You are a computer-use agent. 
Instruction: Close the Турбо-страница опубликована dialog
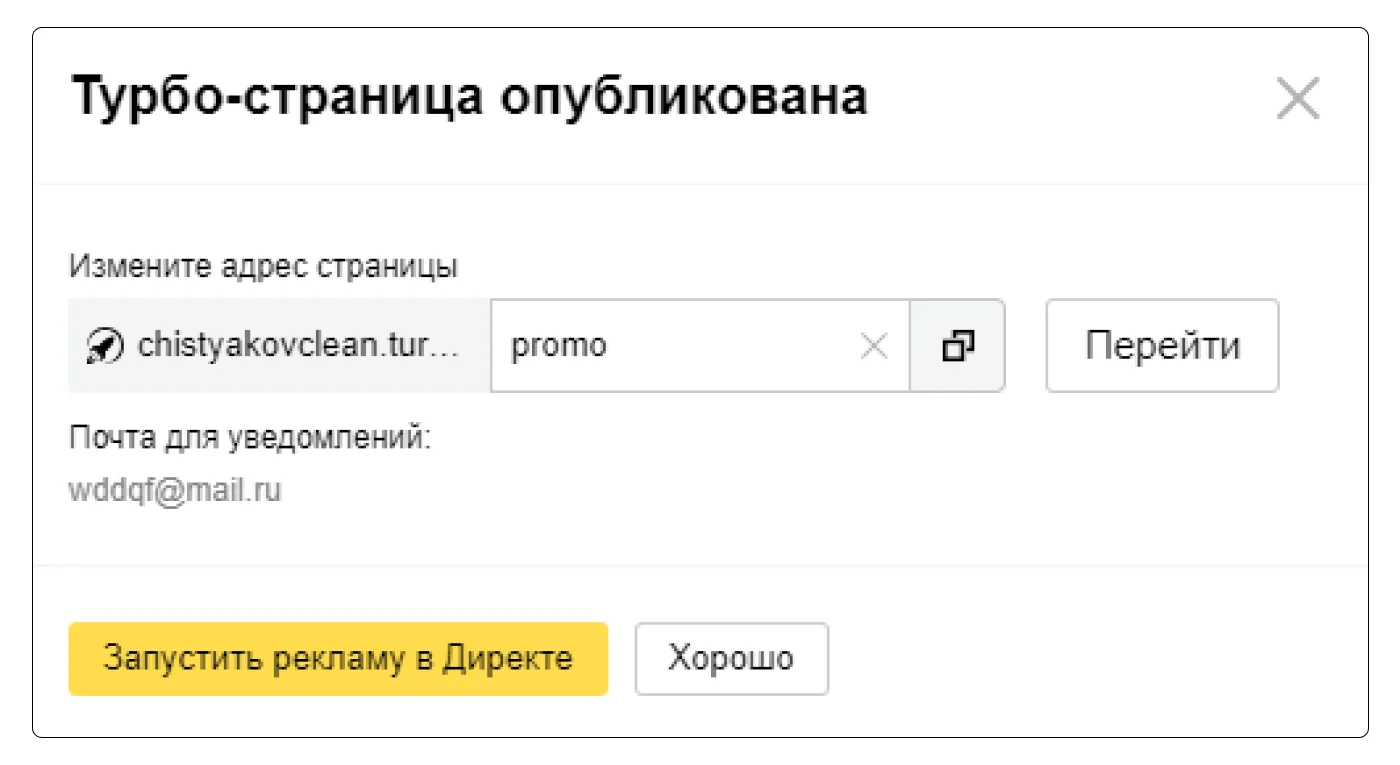(x=1298, y=99)
